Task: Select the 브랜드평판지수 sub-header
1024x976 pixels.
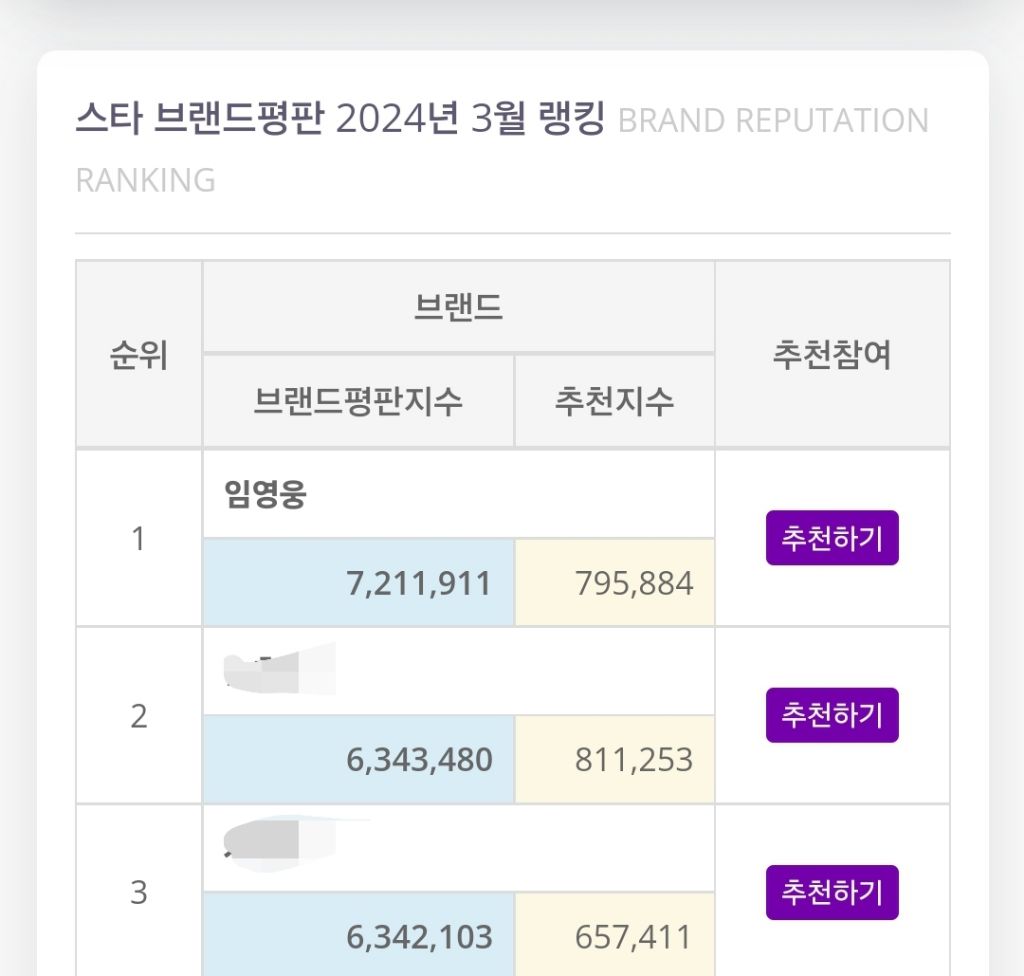Action: coord(358,401)
